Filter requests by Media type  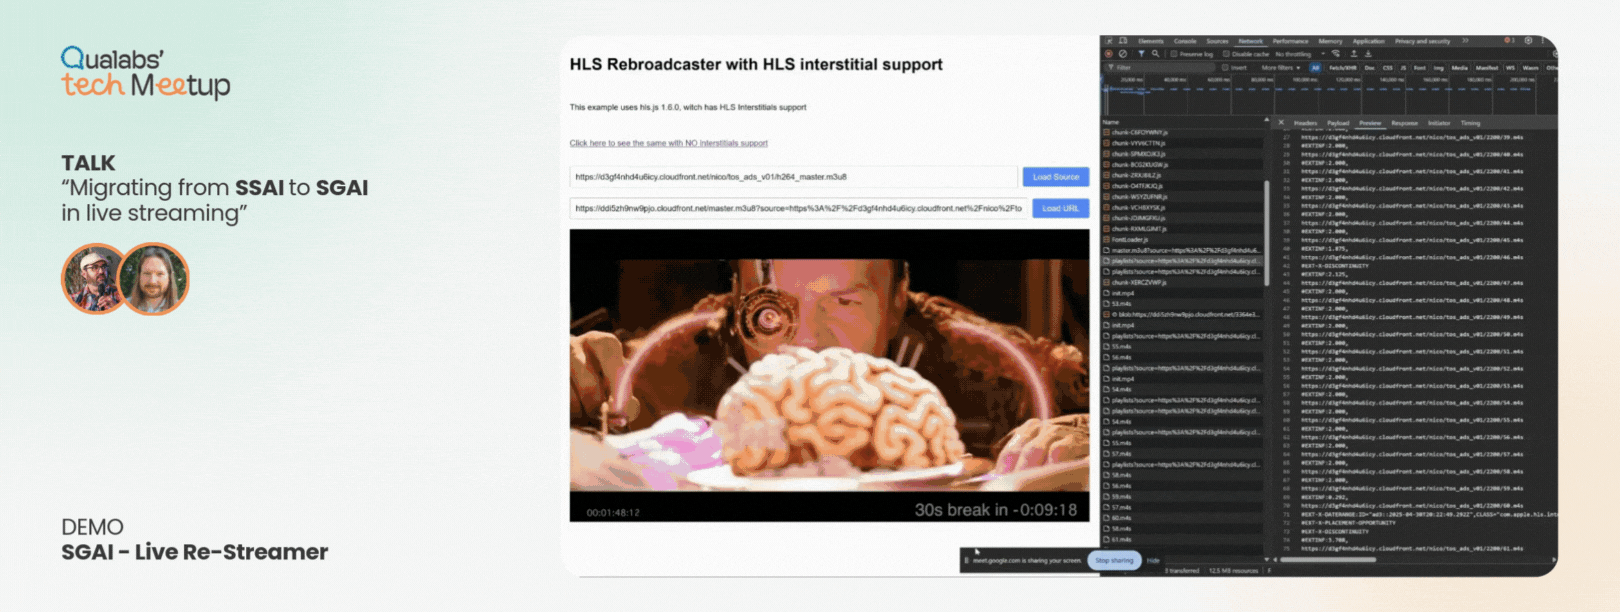(1459, 68)
